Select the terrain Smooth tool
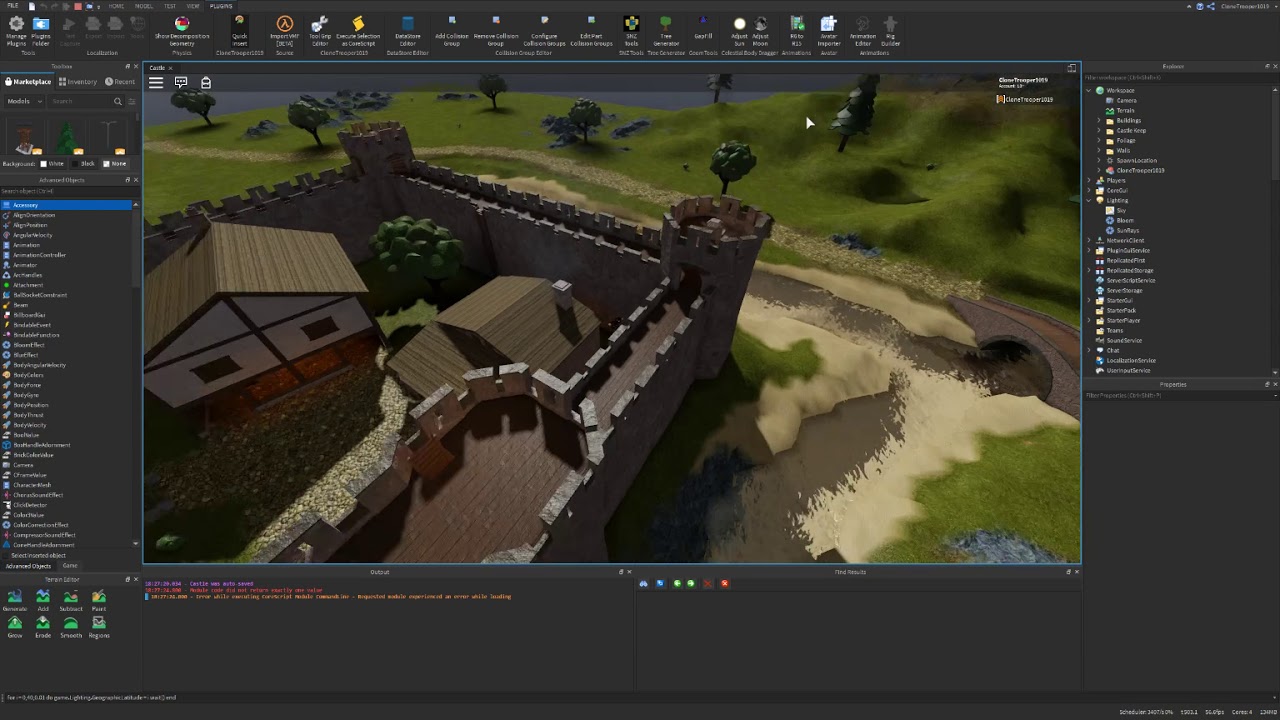This screenshot has width=1280, height=720. [x=71, y=627]
